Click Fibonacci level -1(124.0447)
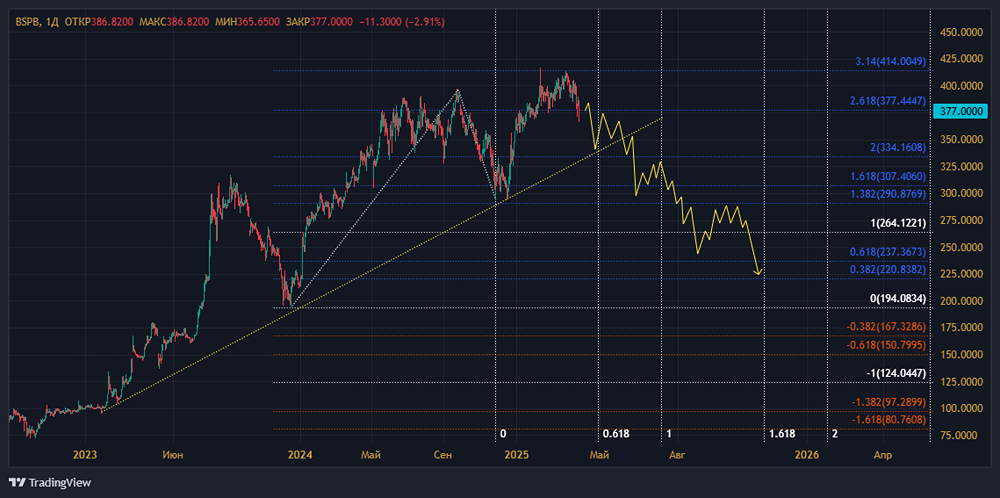 pyautogui.click(x=896, y=372)
